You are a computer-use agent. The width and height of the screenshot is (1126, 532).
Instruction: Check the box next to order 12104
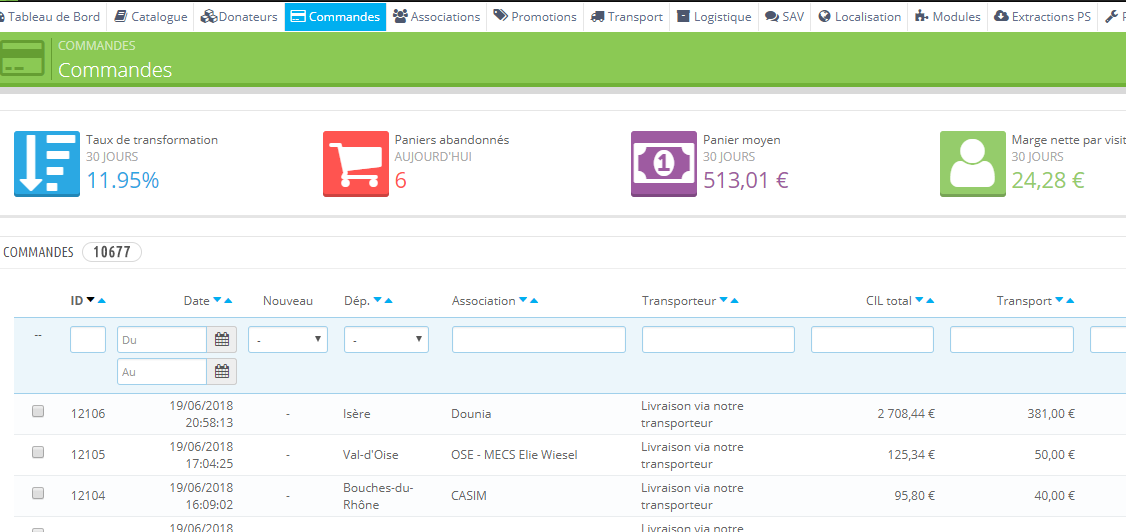tap(38, 493)
